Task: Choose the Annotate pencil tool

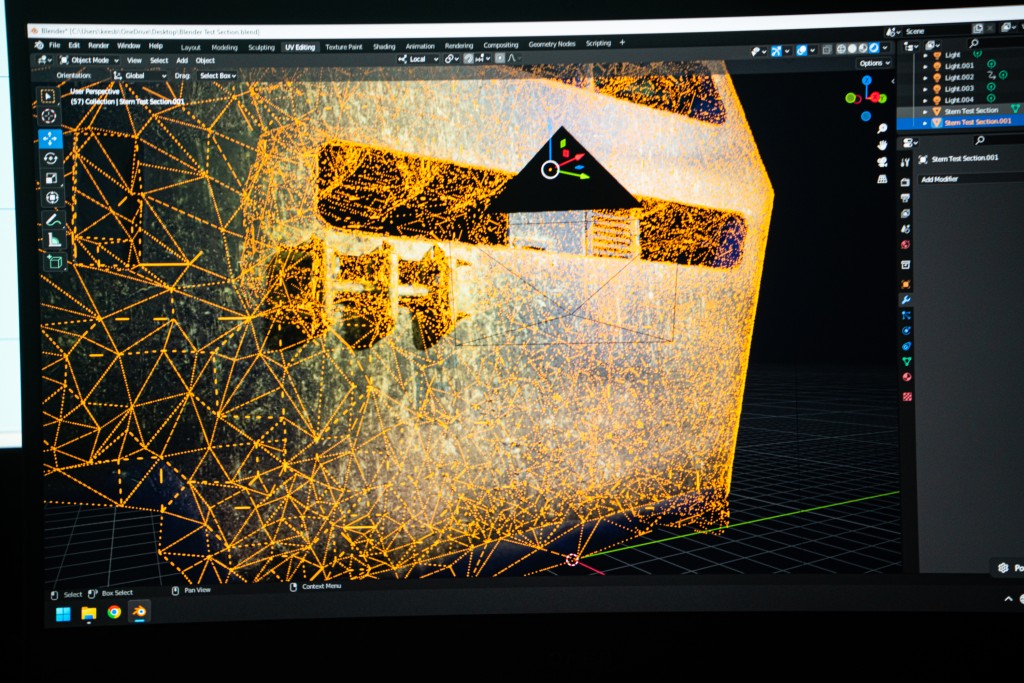Action: tap(52, 219)
